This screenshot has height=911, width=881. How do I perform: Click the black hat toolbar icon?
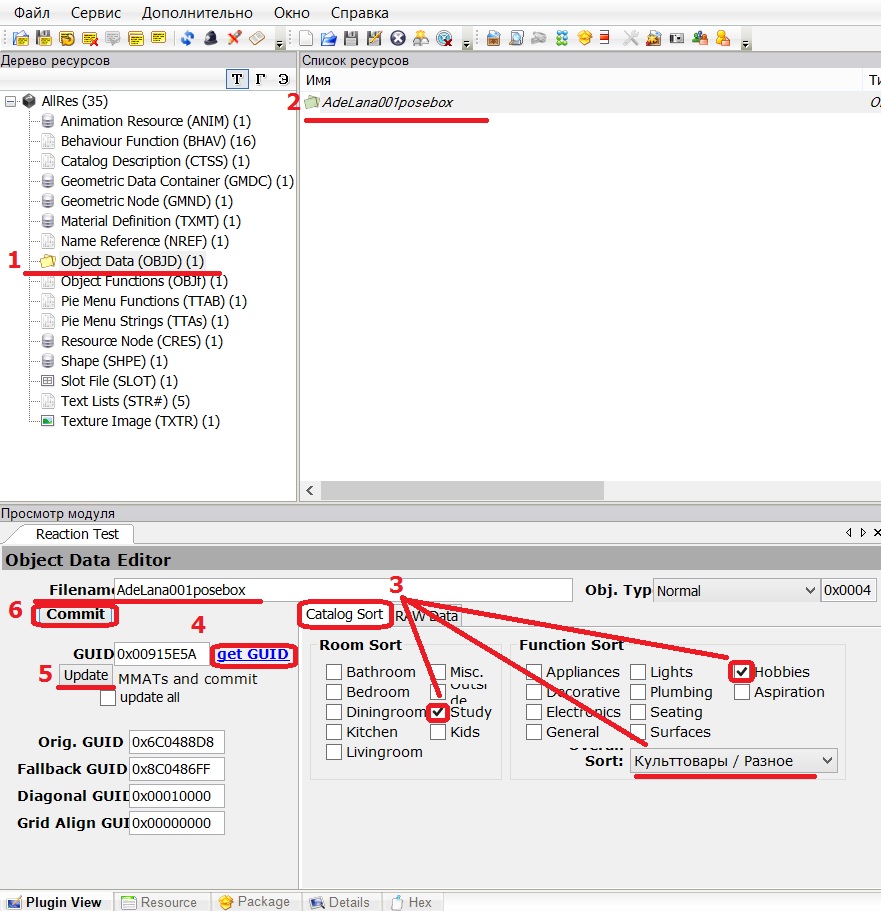211,39
